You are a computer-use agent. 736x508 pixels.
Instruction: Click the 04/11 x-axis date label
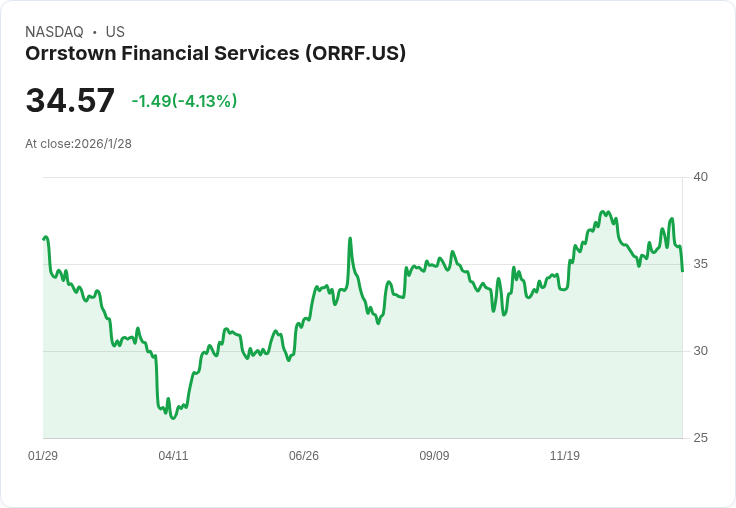click(173, 455)
